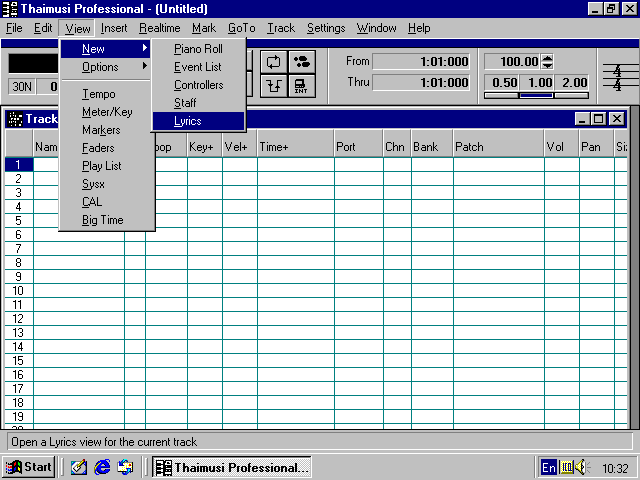Set tempo ratio to 1.00
Viewport: 640px width, 480px height.
[x=537, y=83]
